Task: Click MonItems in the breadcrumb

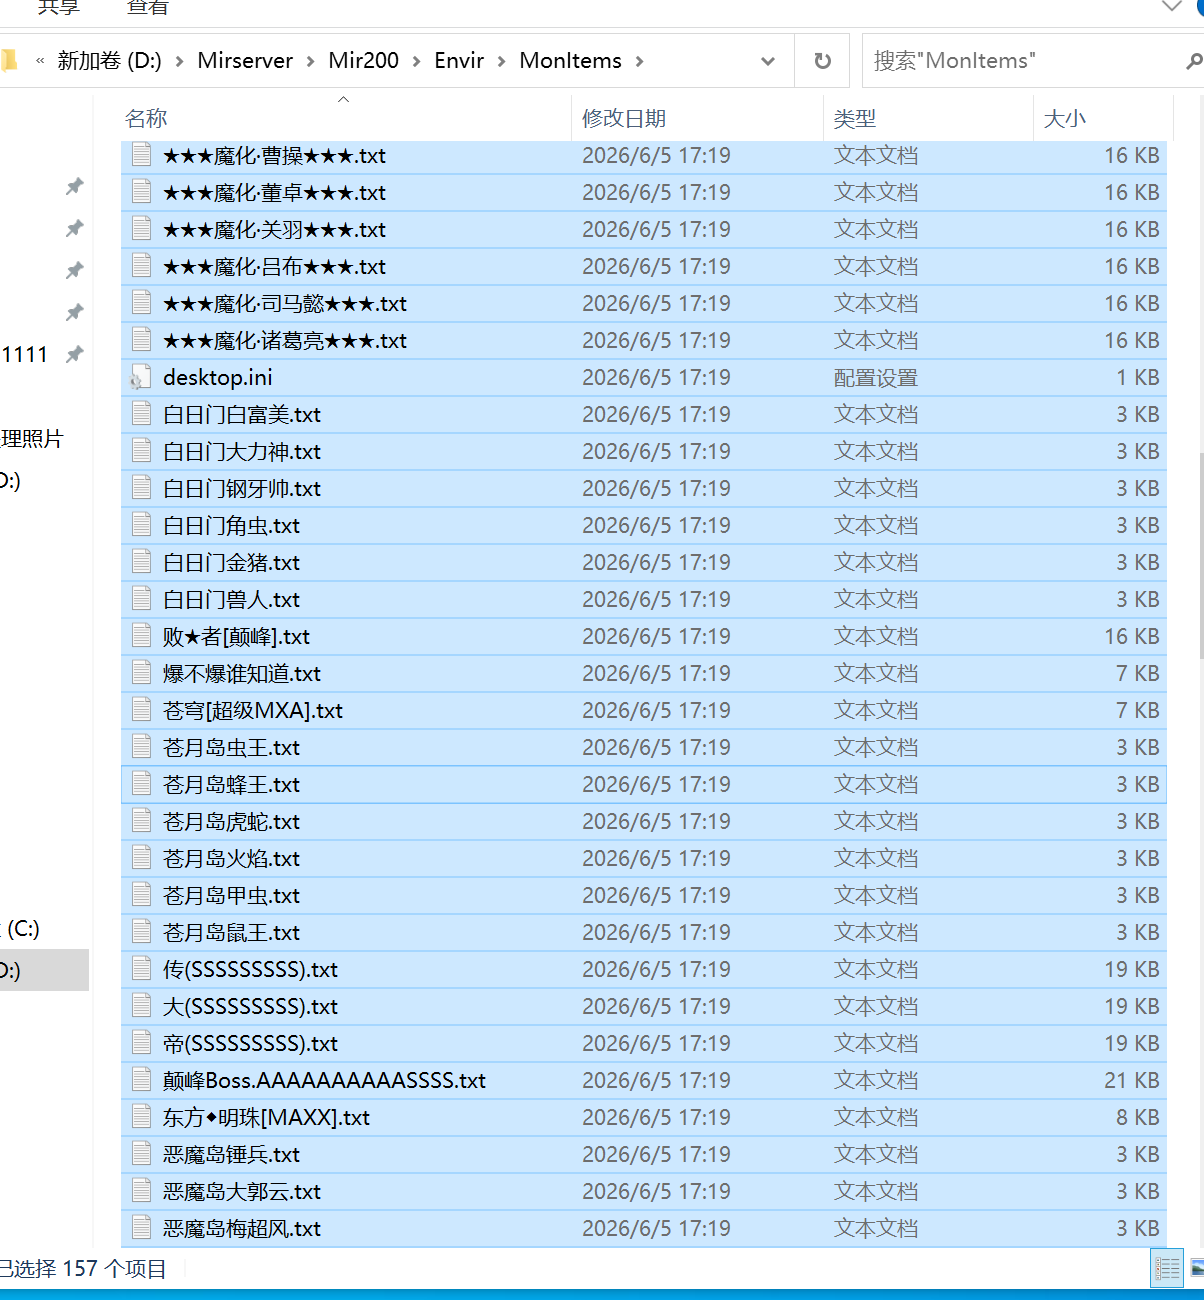Action: 570,61
